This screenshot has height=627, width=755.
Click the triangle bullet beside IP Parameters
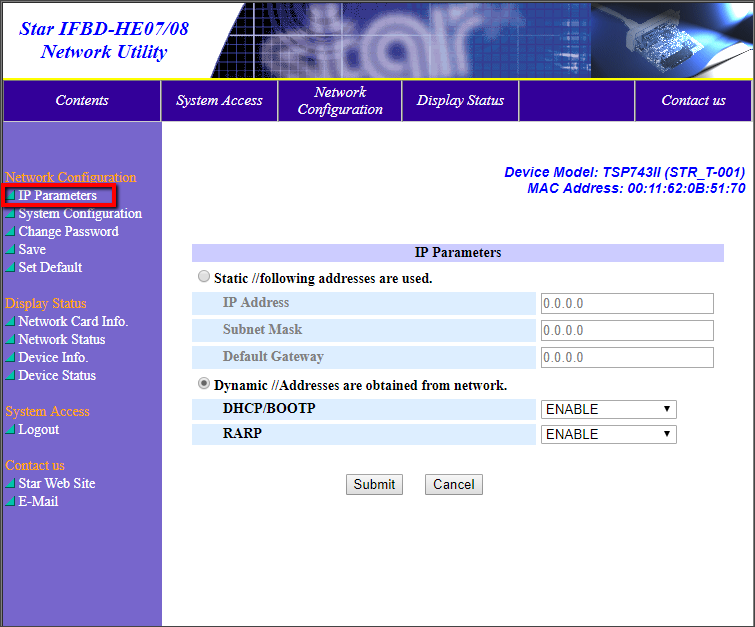[x=10, y=196]
